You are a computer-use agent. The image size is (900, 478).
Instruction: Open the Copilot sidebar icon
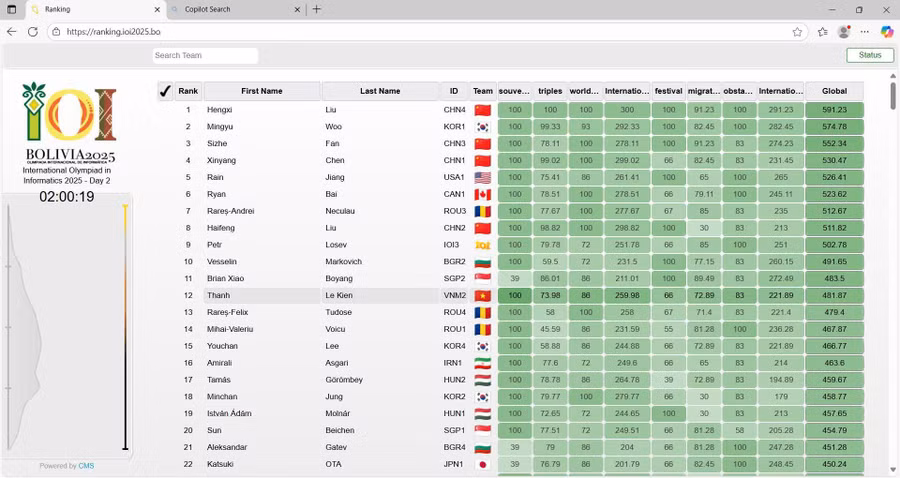tap(886, 32)
